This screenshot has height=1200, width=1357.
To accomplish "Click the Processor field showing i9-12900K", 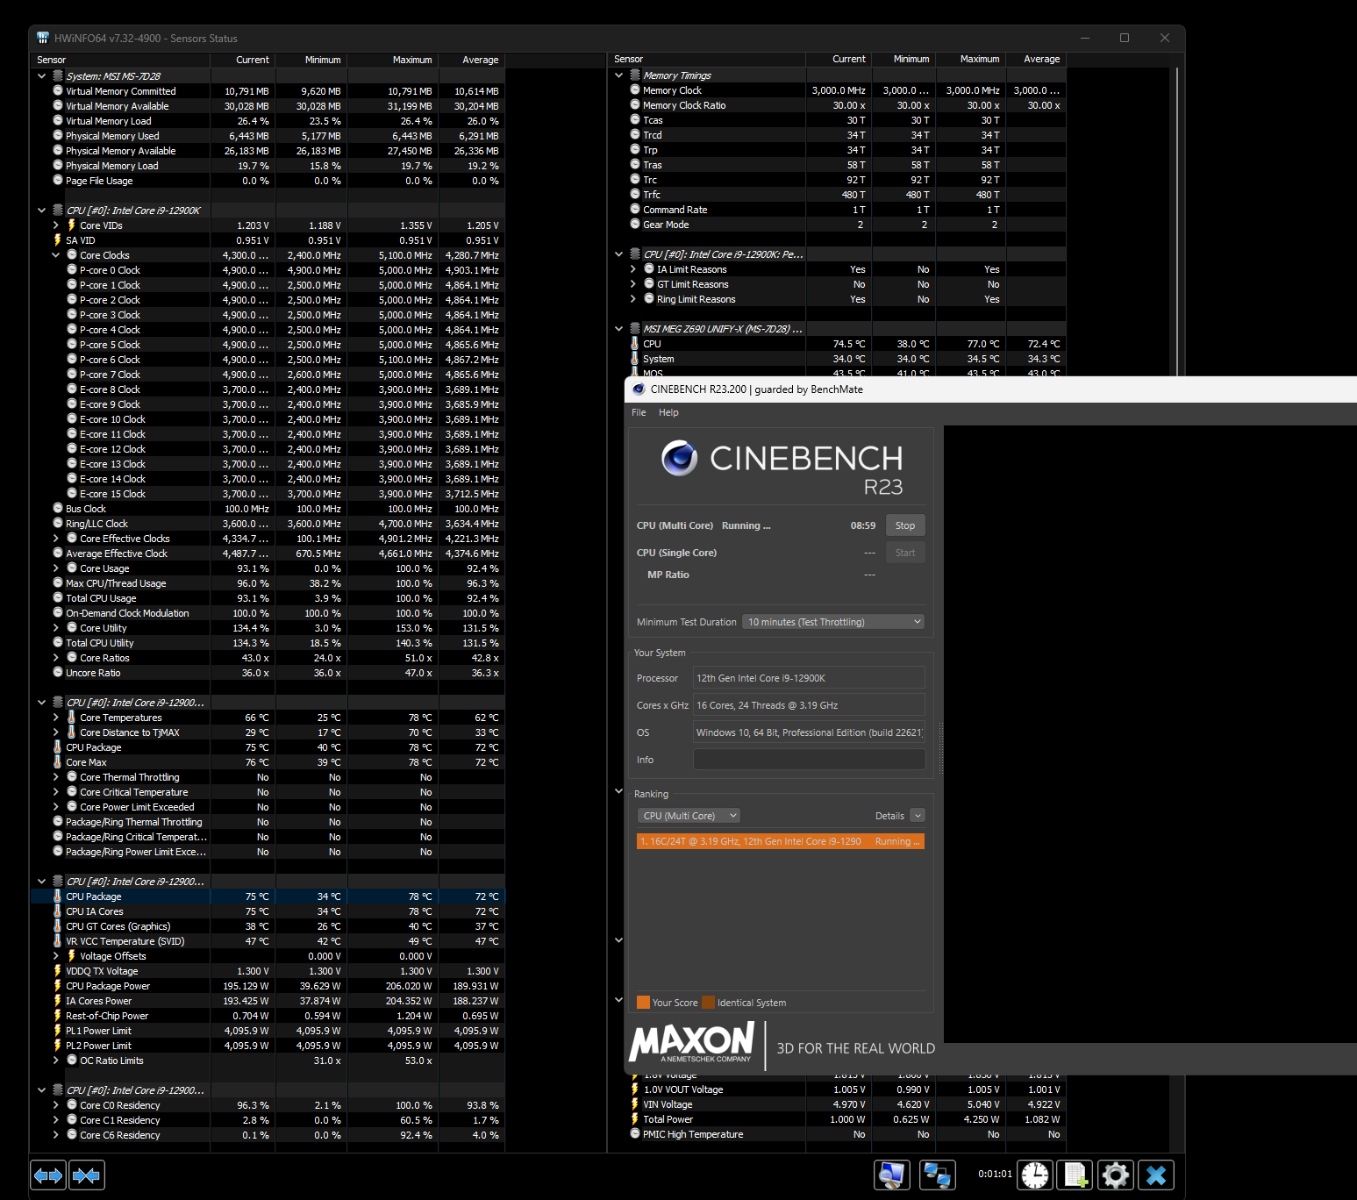I will (808, 678).
